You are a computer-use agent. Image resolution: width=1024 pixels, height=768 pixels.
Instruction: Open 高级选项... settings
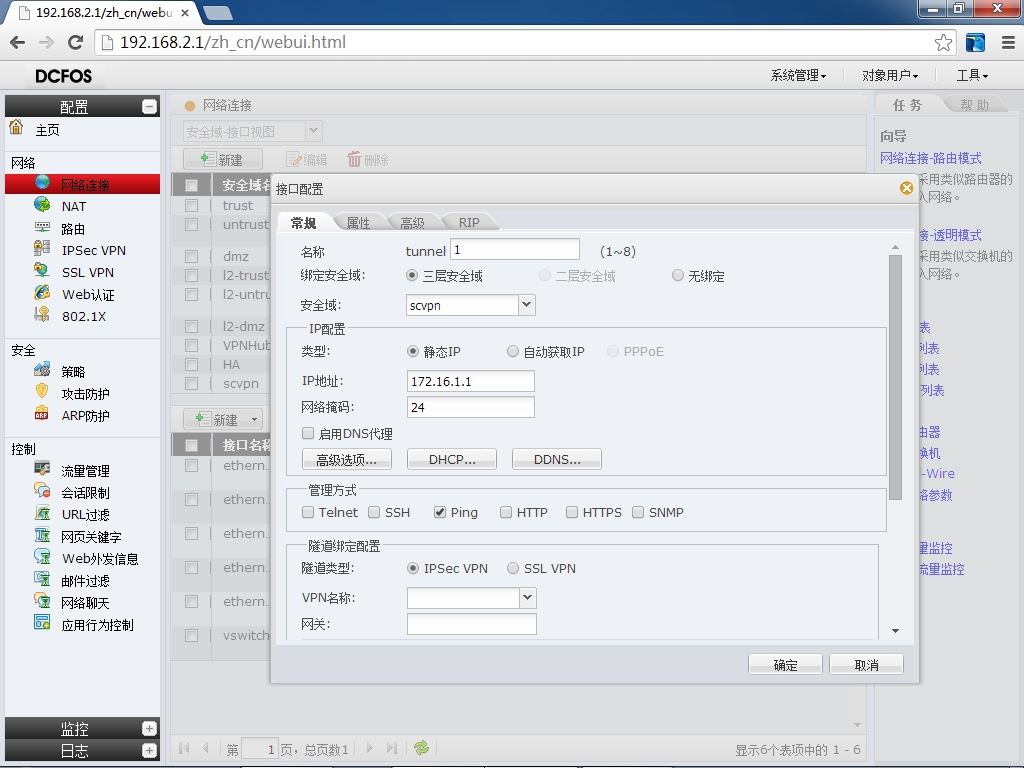pos(347,460)
